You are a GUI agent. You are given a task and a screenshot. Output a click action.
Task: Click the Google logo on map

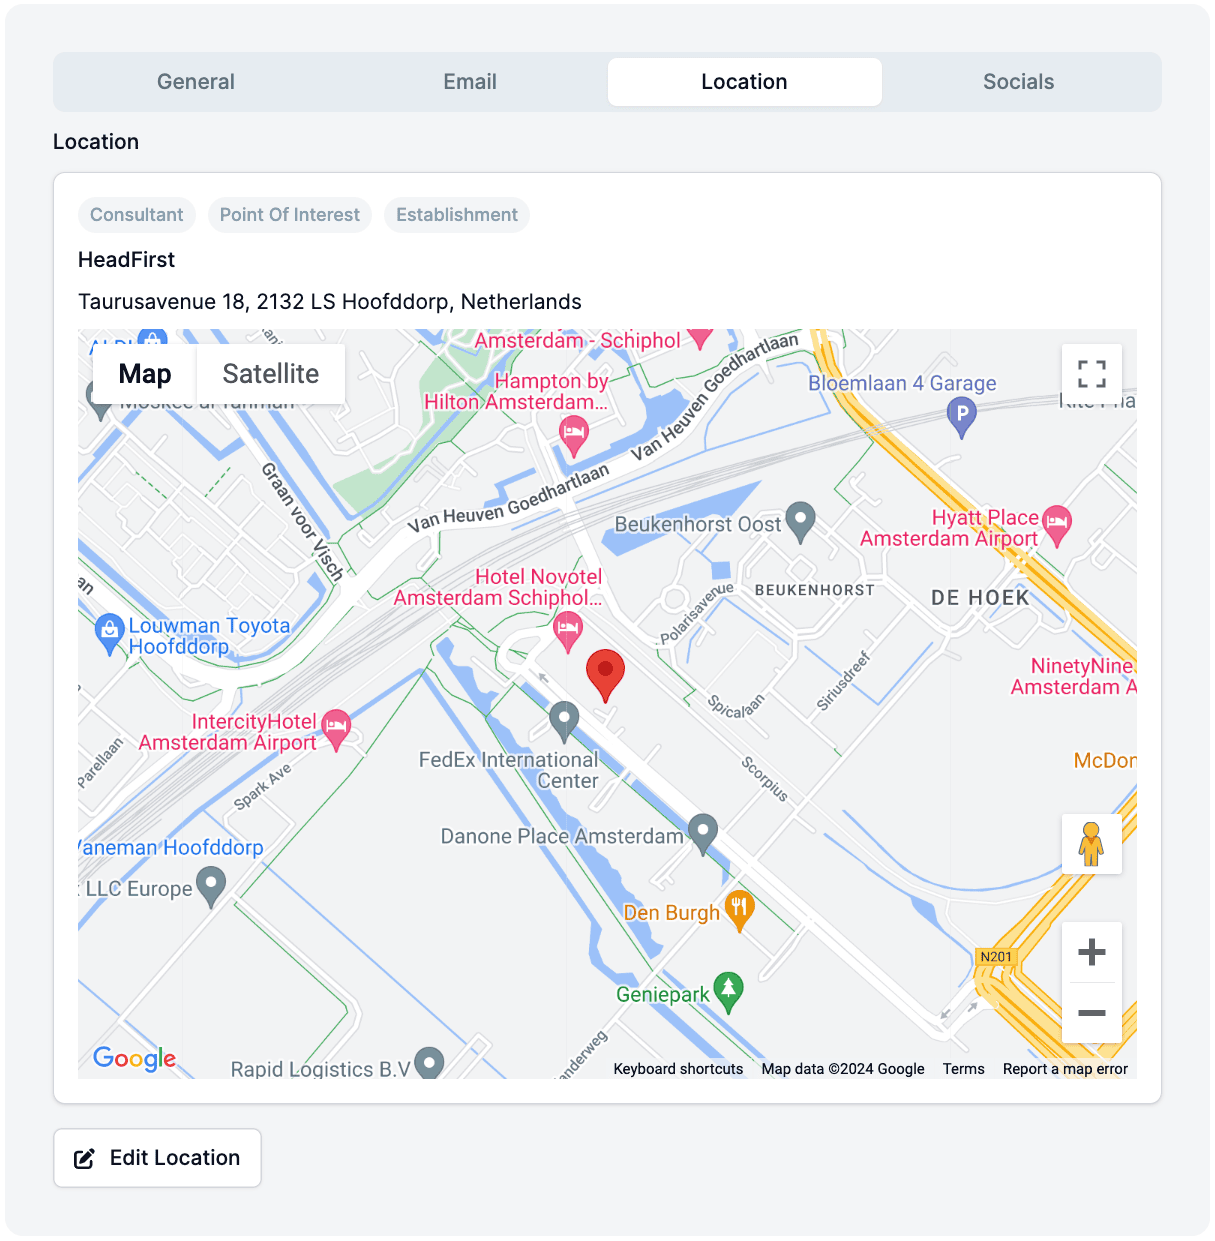pos(134,1058)
